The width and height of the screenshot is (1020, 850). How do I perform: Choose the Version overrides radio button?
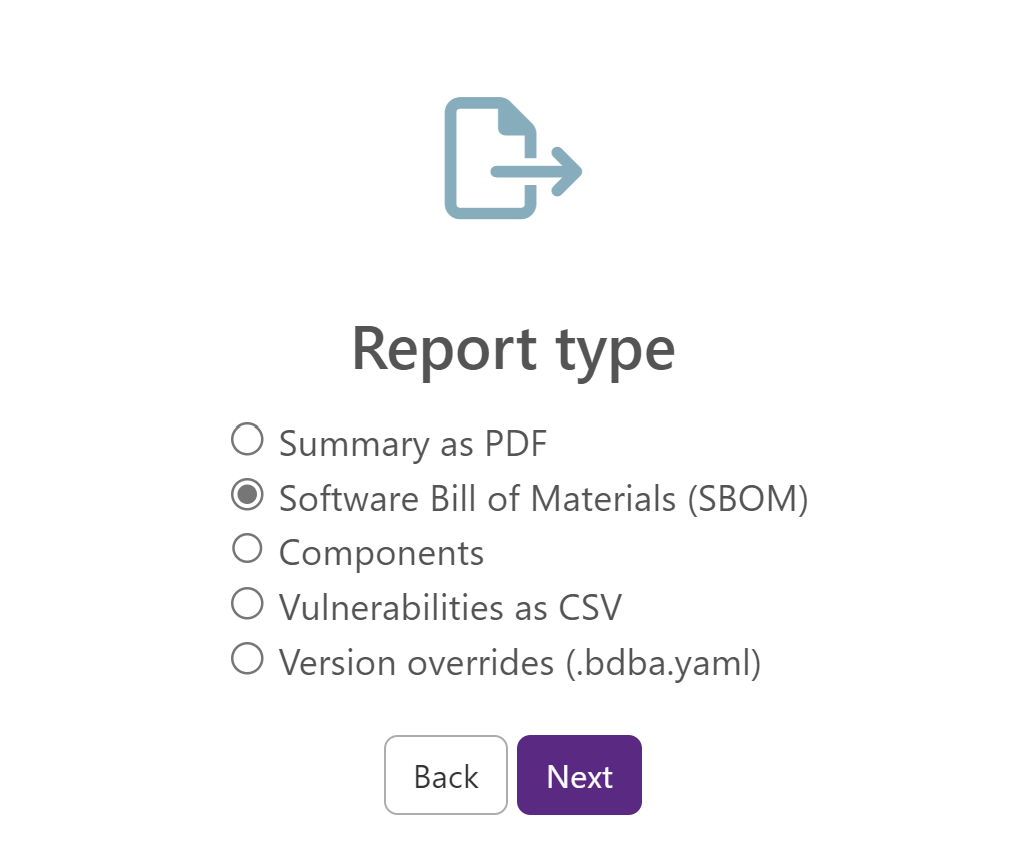click(247, 659)
